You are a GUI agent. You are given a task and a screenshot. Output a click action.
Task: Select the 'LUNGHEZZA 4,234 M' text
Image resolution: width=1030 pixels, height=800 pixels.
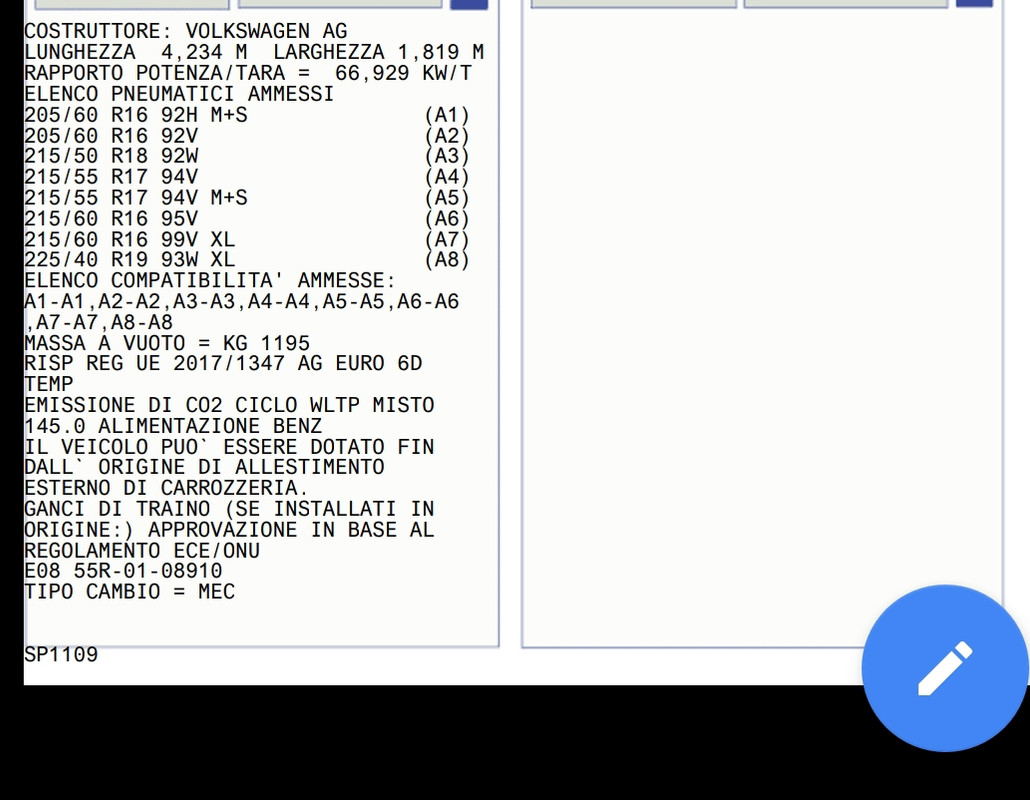(136, 52)
